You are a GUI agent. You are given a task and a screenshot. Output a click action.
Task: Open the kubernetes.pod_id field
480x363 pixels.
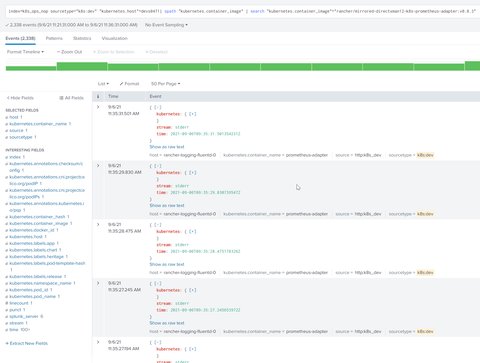pos(29,290)
